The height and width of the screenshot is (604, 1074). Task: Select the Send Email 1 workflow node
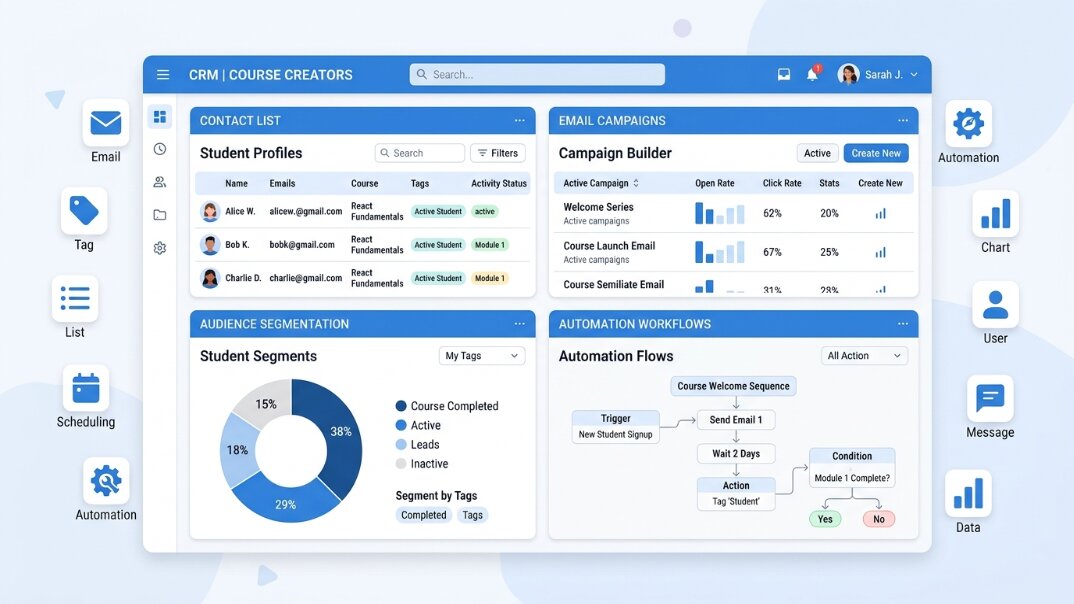[736, 420]
